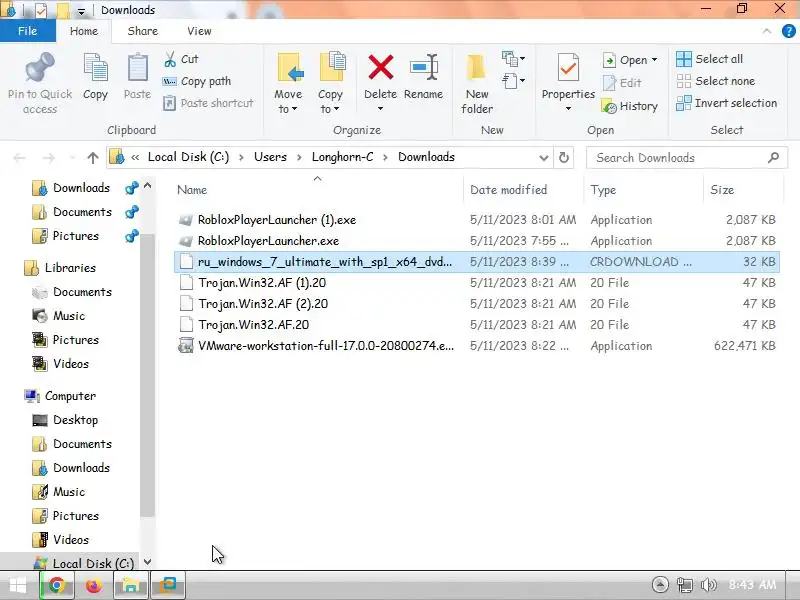This screenshot has width=800, height=600.
Task: Select the VMware-workstation-full installer file
Action: click(x=476, y=346)
